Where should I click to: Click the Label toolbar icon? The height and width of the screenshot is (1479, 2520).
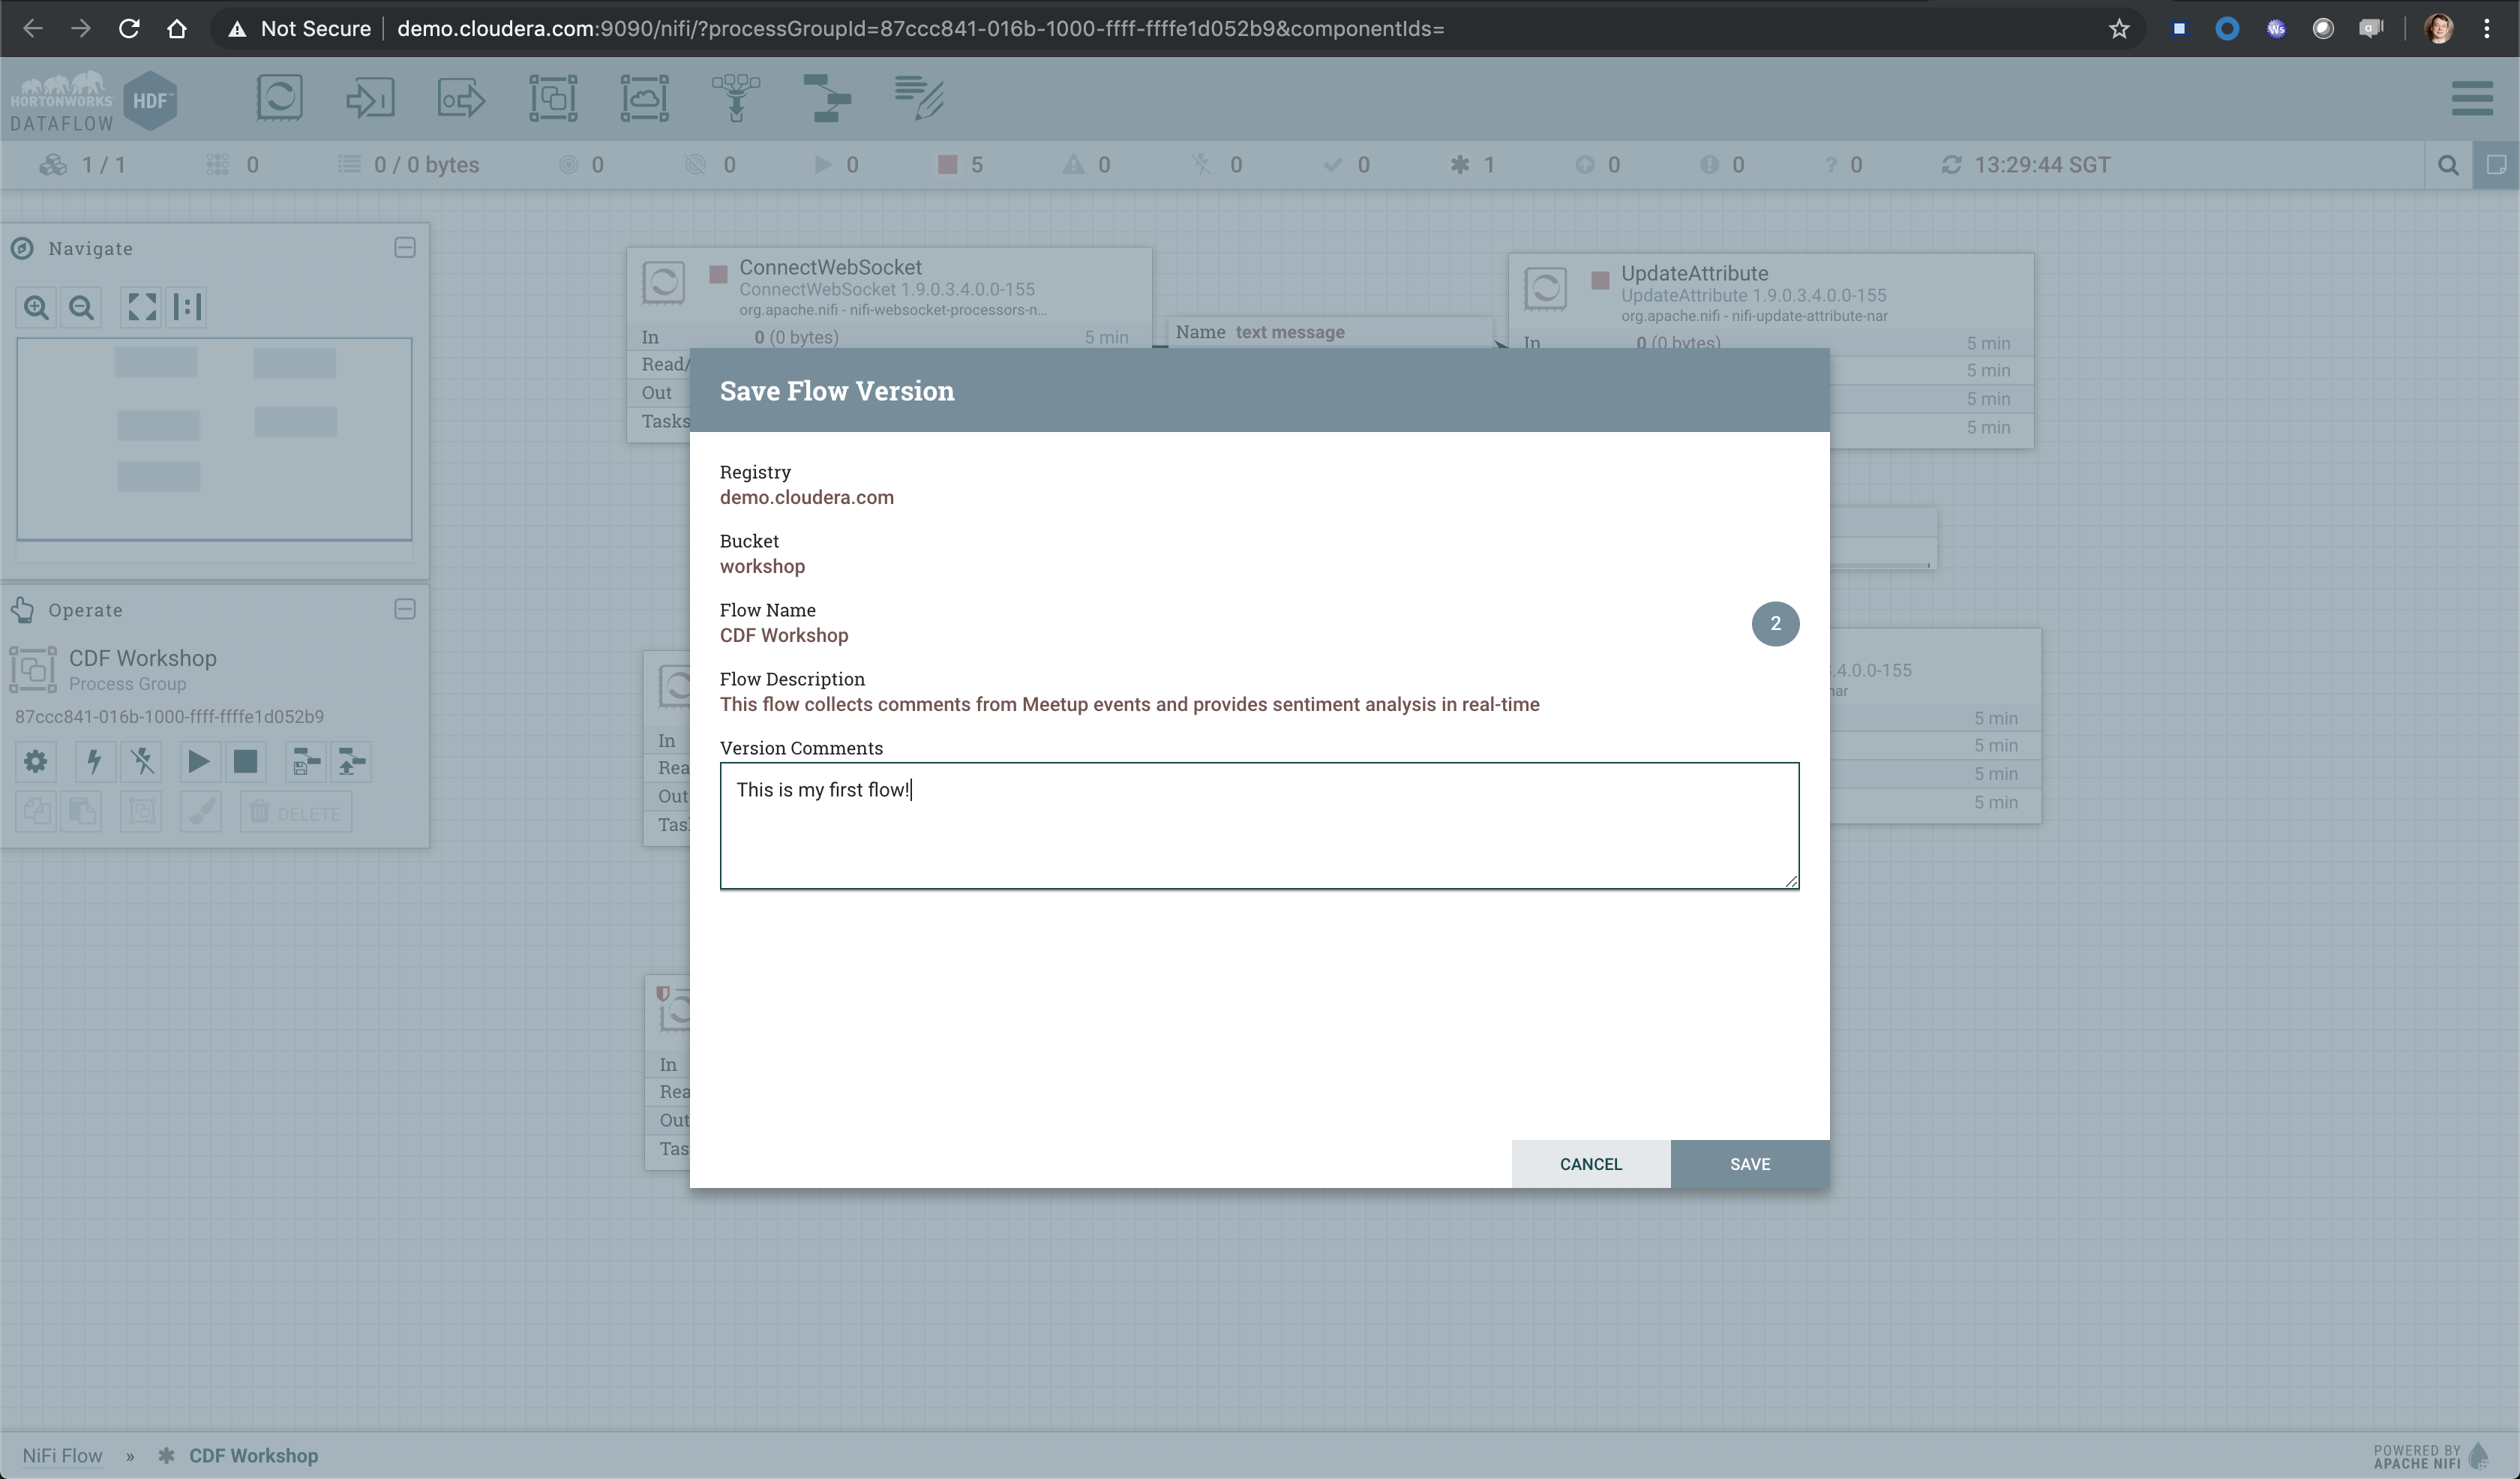(919, 98)
